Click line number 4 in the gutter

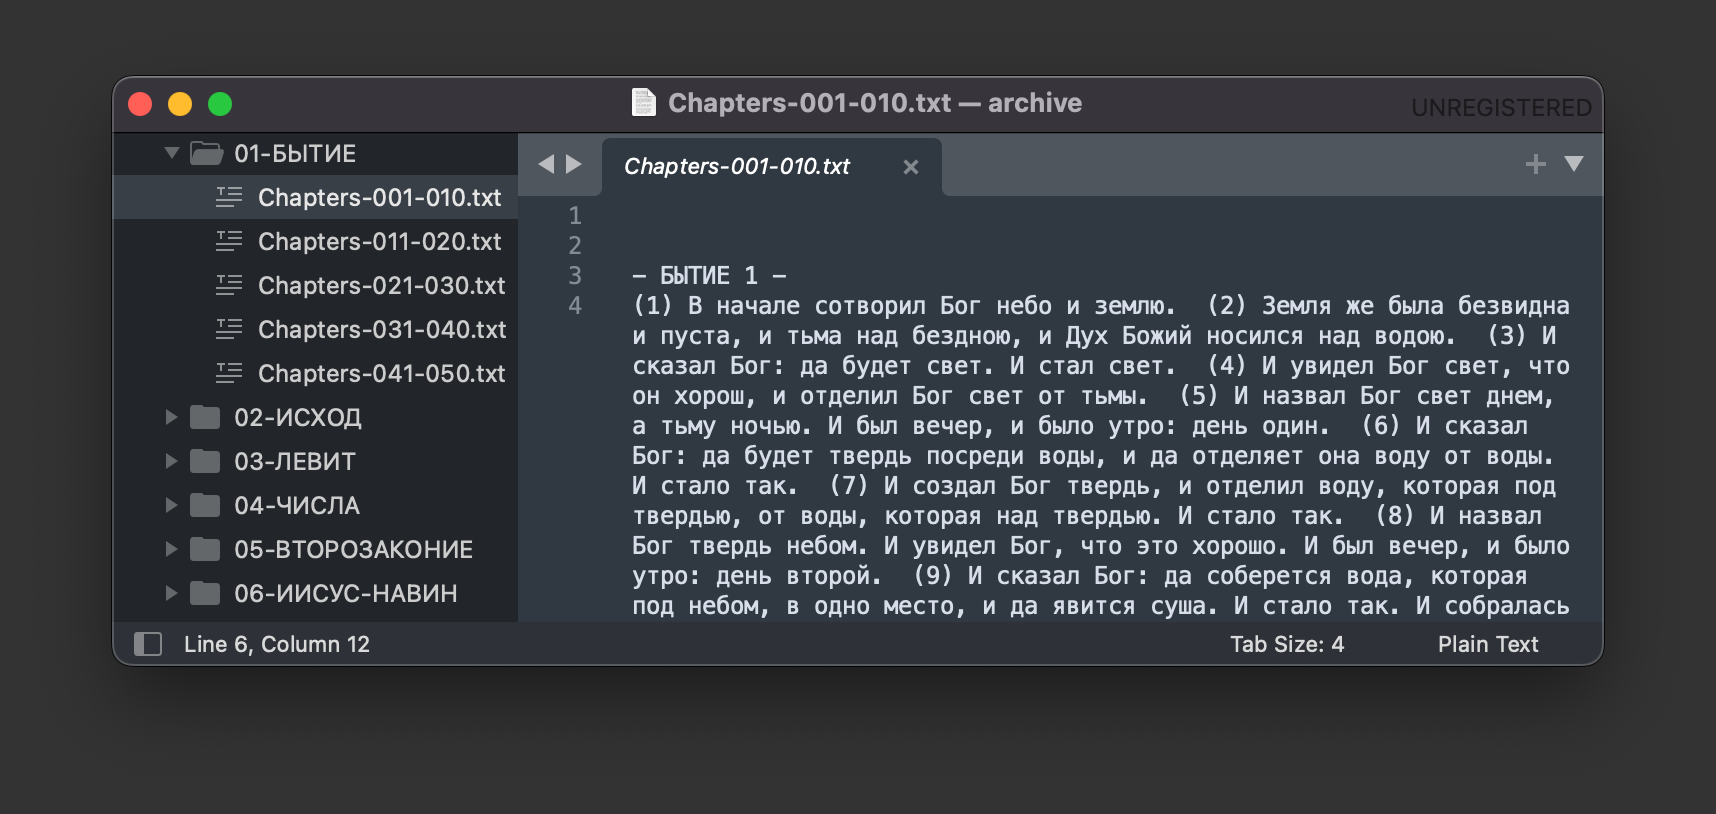tap(575, 305)
